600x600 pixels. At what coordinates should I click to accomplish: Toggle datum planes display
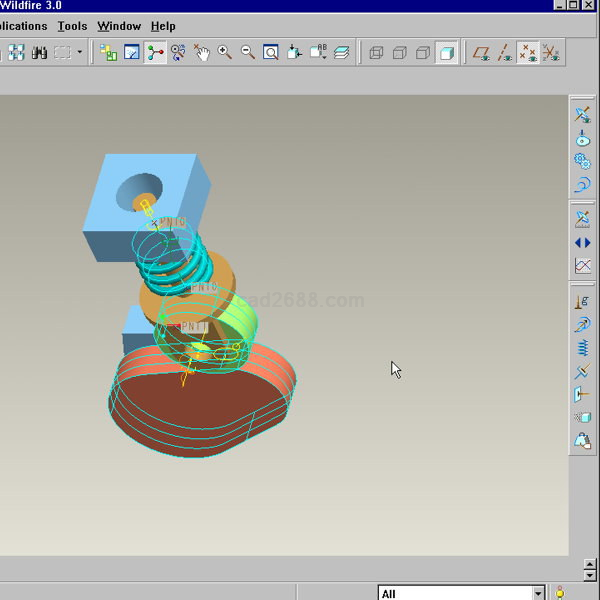[481, 52]
